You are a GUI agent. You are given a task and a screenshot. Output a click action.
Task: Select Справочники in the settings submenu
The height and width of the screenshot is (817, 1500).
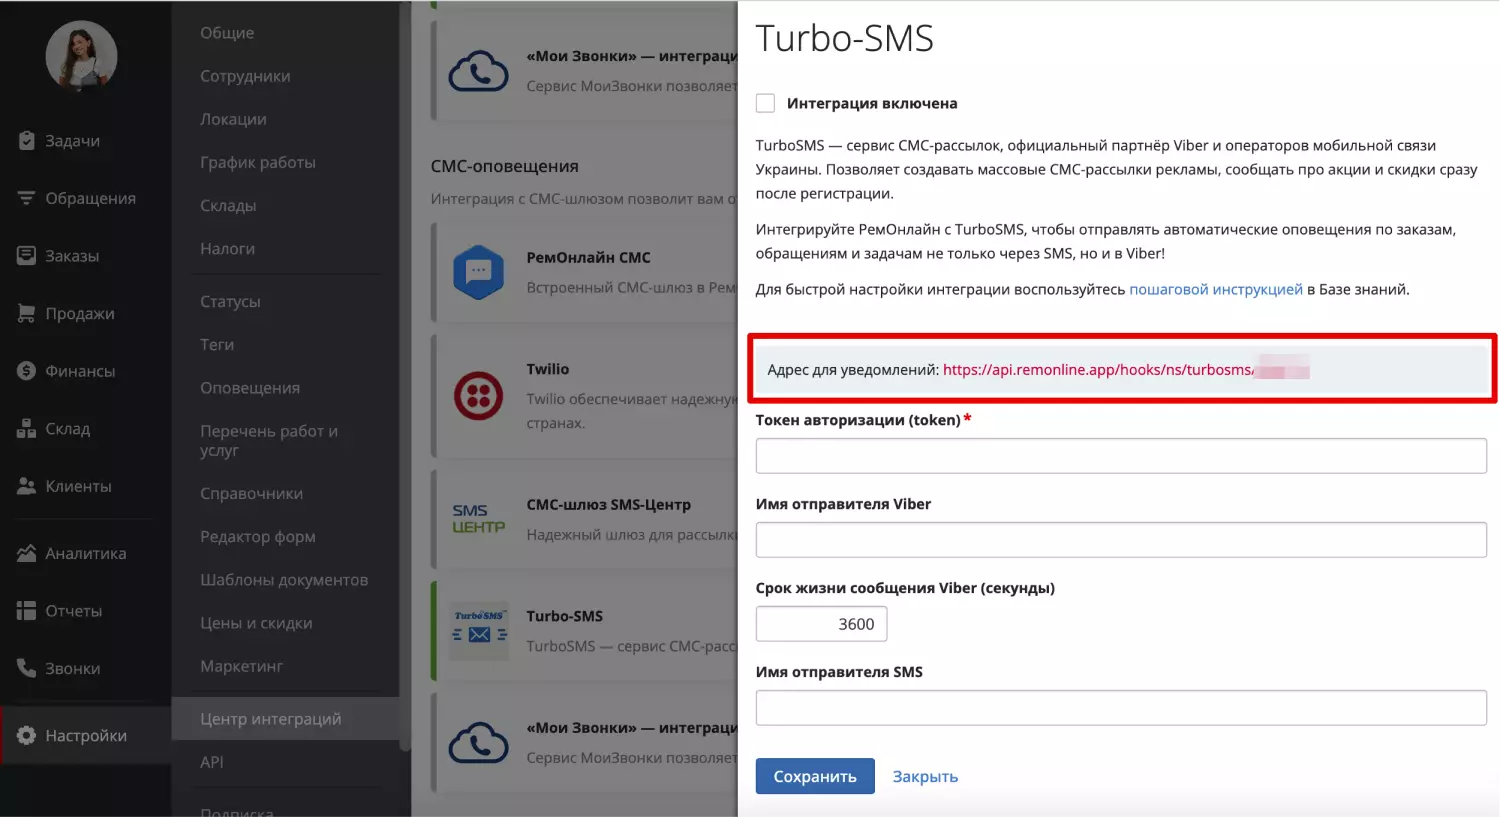pyautogui.click(x=251, y=494)
